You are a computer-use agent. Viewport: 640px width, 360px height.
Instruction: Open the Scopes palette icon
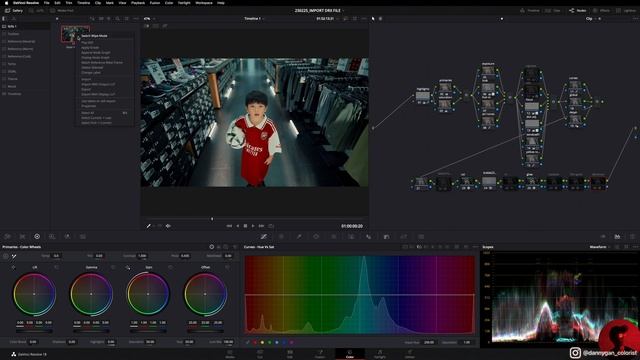tap(617, 236)
